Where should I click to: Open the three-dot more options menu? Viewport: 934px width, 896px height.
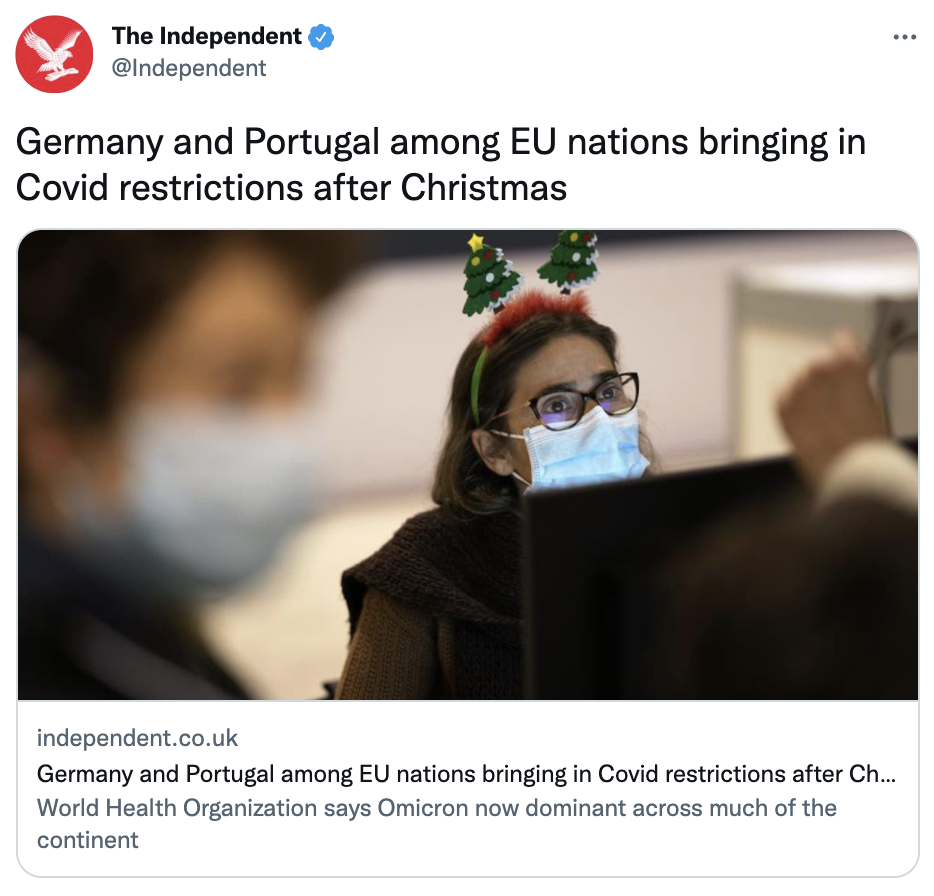904,38
